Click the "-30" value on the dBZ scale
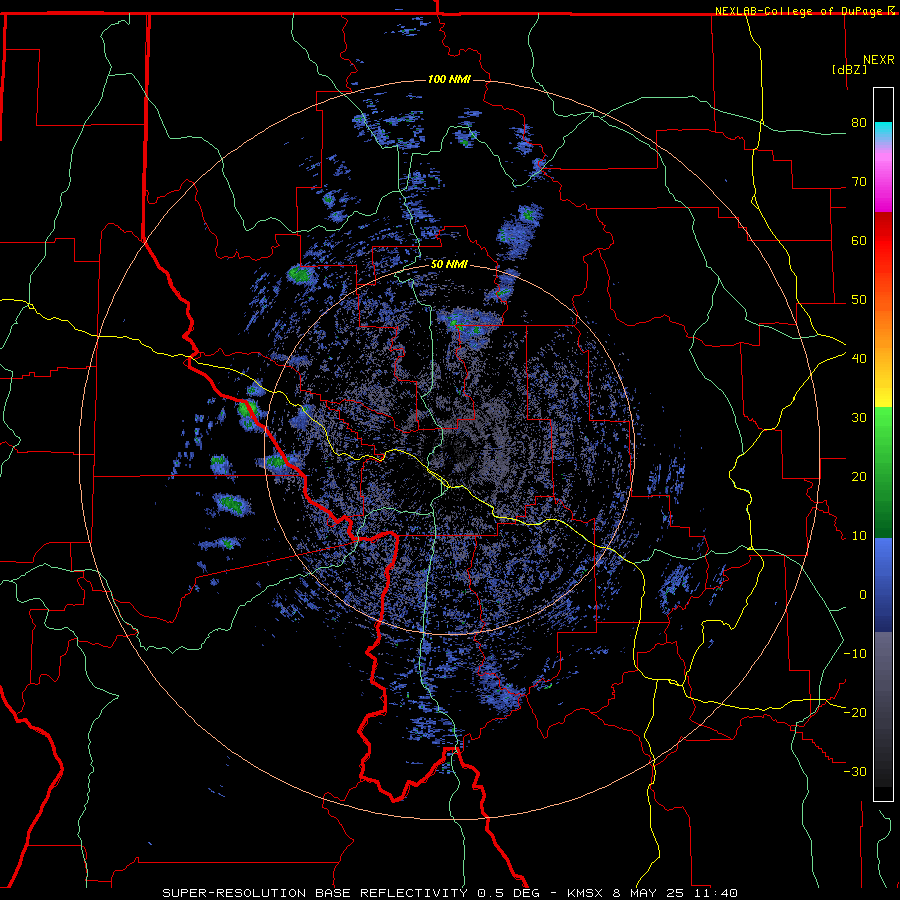 (855, 772)
